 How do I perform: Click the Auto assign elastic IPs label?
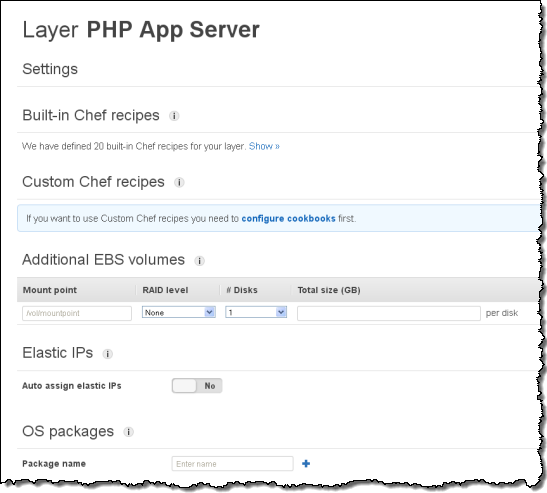click(72, 386)
